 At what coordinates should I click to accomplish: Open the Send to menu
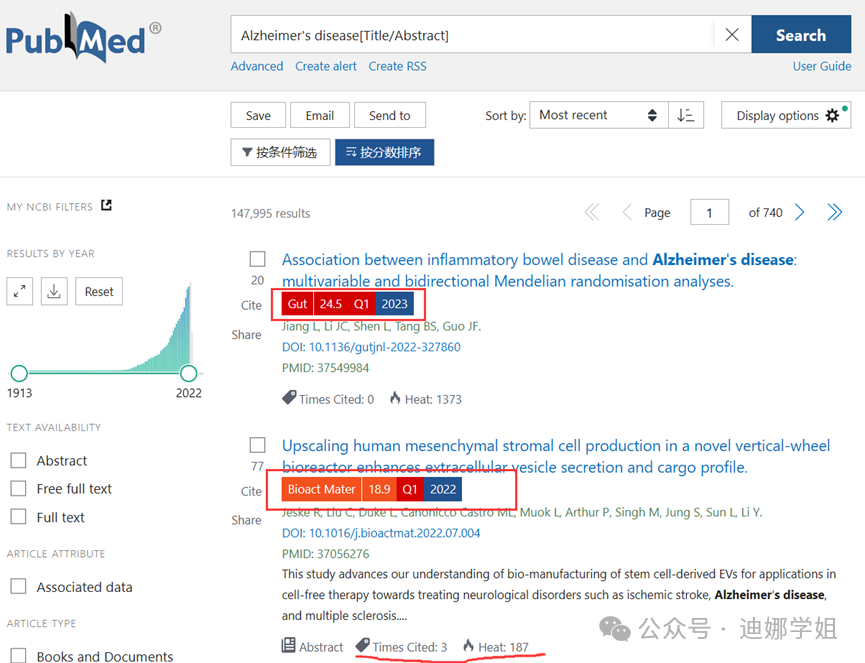point(390,115)
